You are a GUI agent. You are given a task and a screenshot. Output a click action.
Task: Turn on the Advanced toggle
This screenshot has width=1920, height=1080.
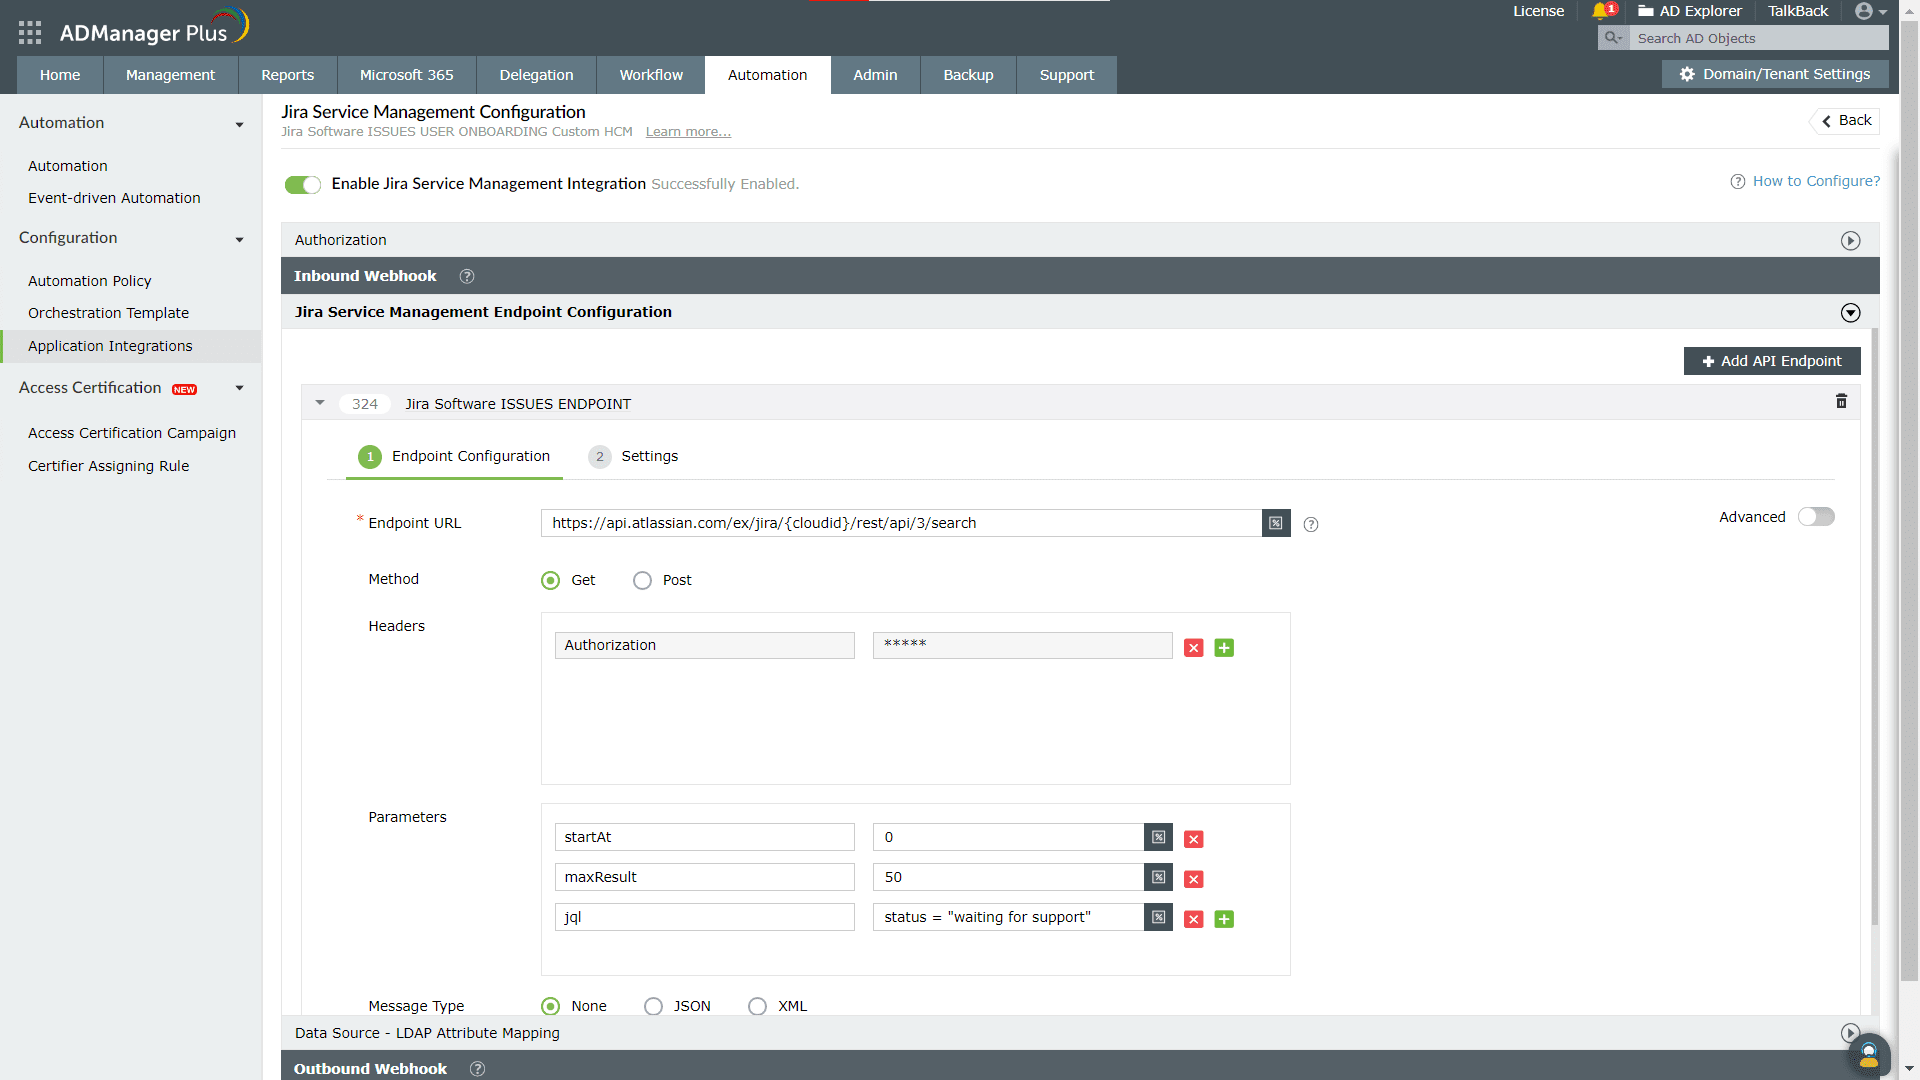coord(1815,517)
